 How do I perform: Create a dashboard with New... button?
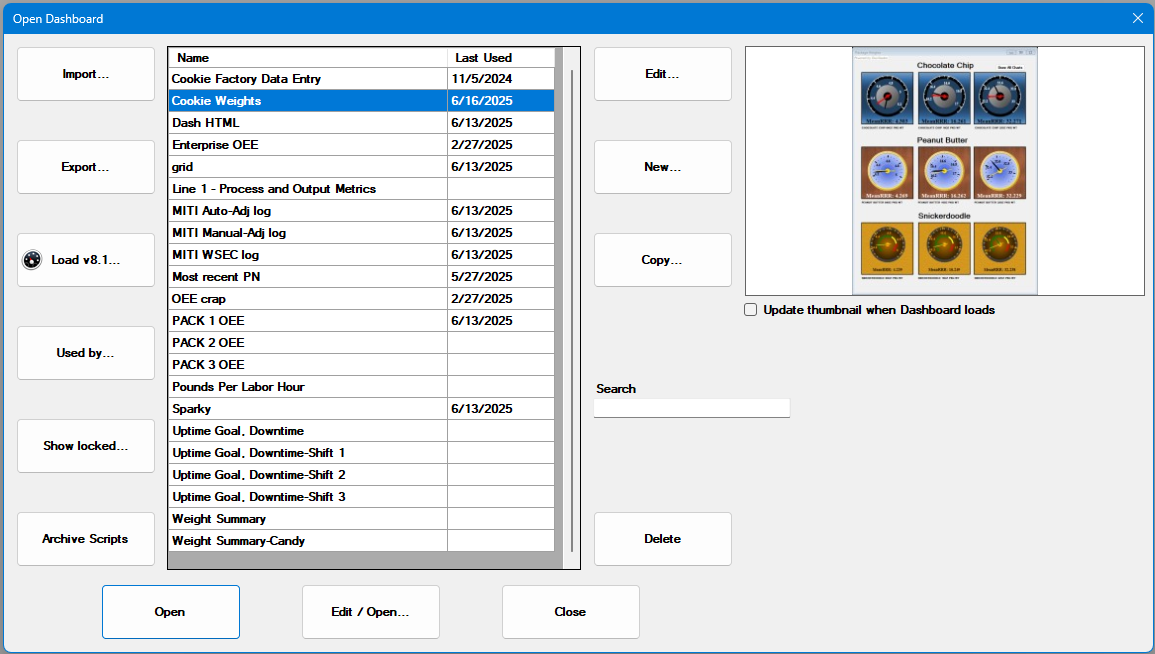[x=662, y=167]
